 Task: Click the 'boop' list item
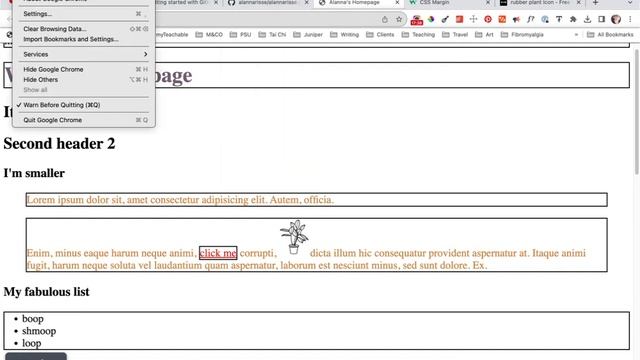pos(33,319)
